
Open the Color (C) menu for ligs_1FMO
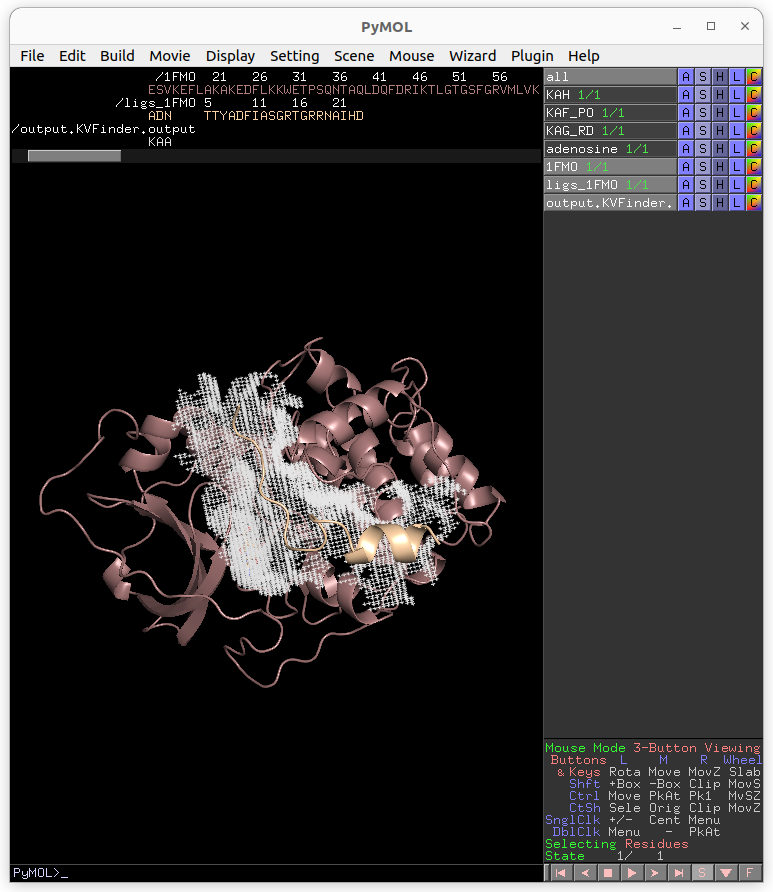[754, 185]
